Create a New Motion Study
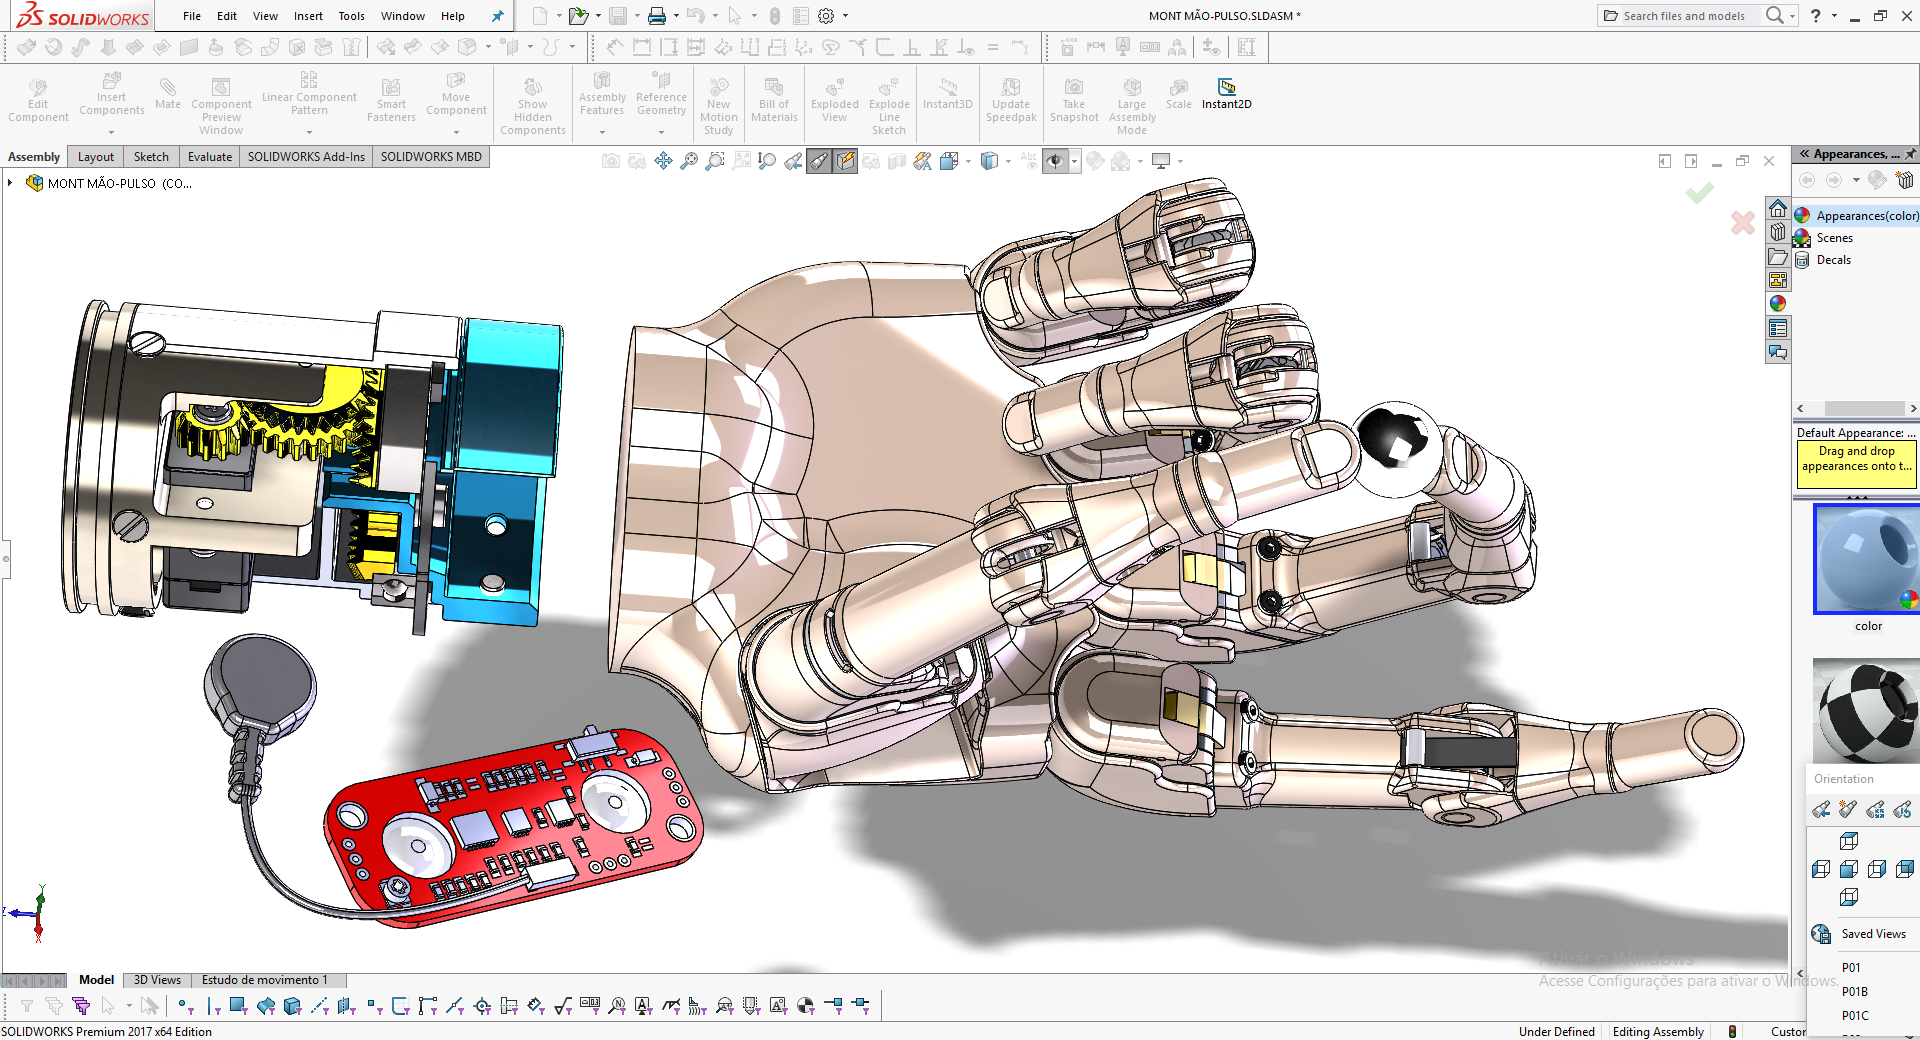The width and height of the screenshot is (1920, 1040). coord(718,103)
